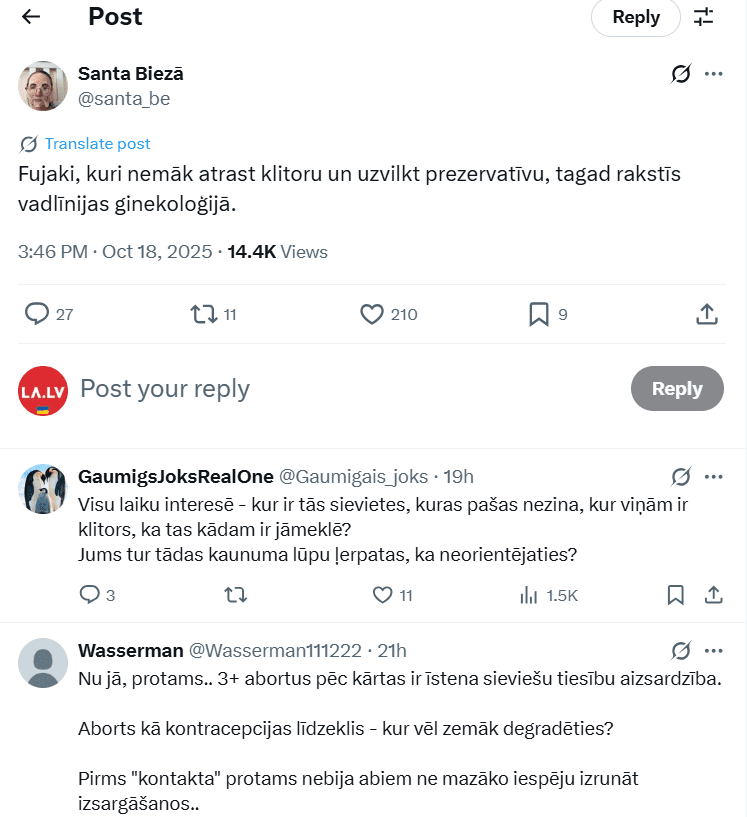Click Translate post link

click(x=97, y=144)
